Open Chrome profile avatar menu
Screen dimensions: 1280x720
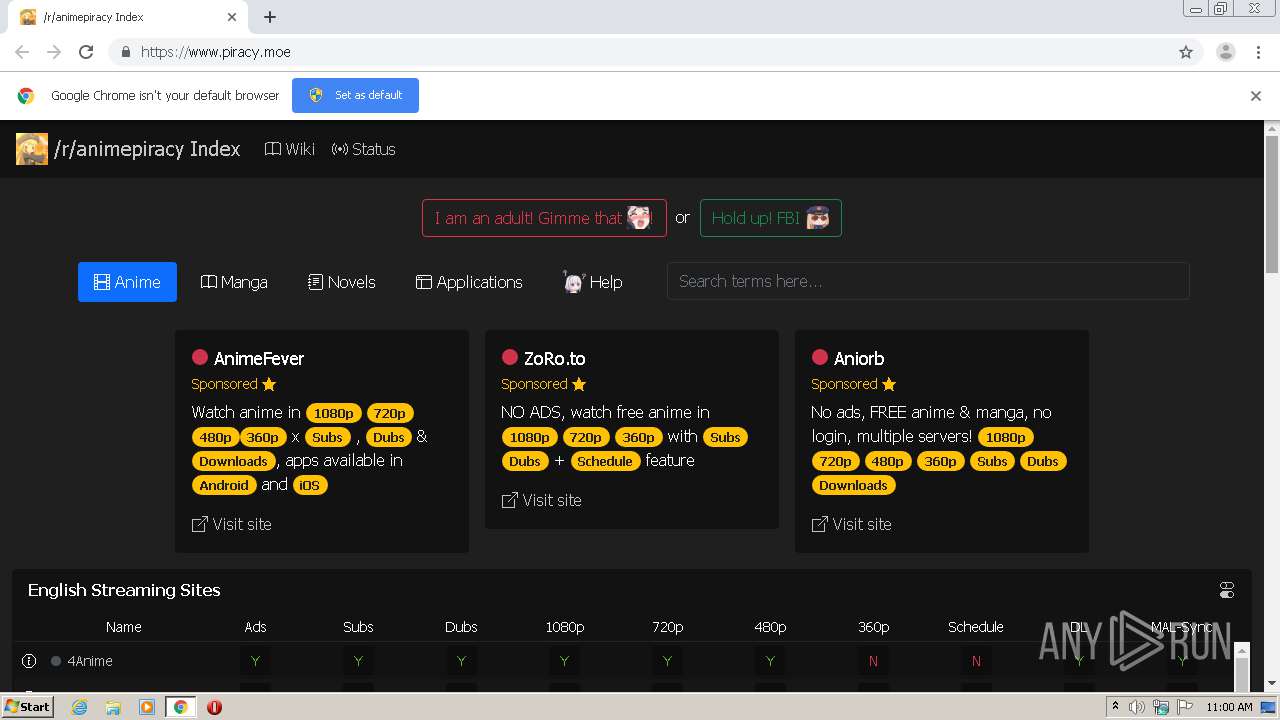[1226, 52]
